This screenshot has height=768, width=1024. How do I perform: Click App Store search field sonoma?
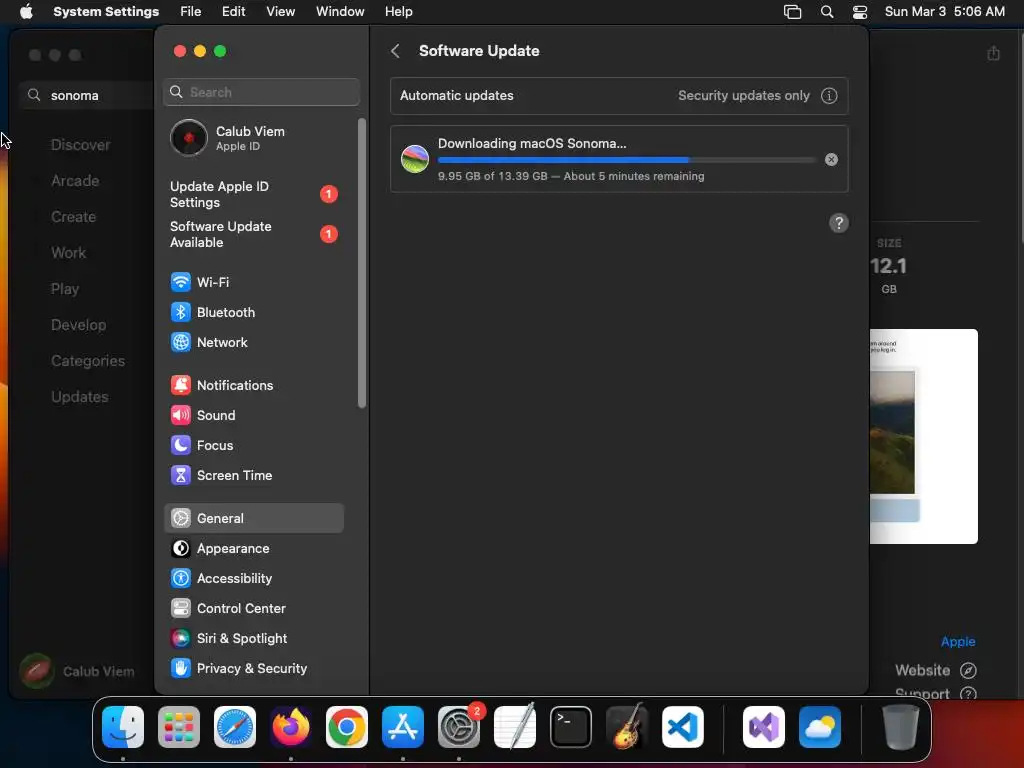click(87, 95)
